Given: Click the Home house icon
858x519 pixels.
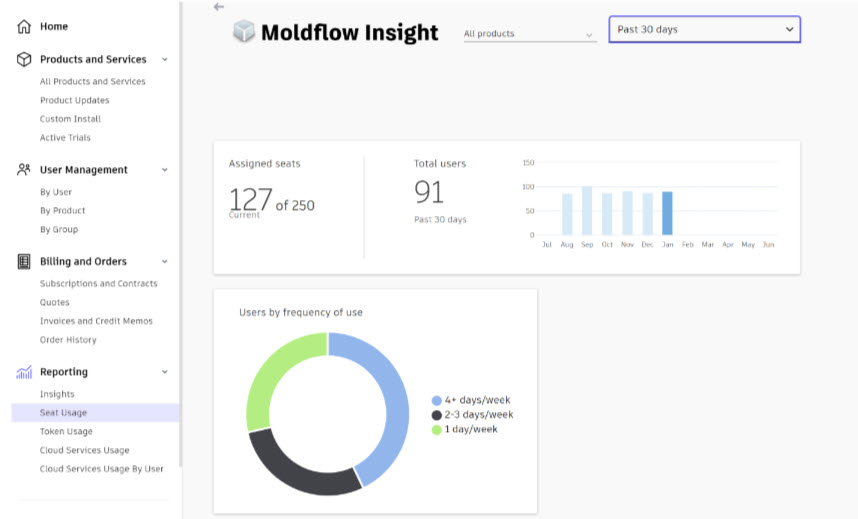Looking at the screenshot, I should (24, 26).
